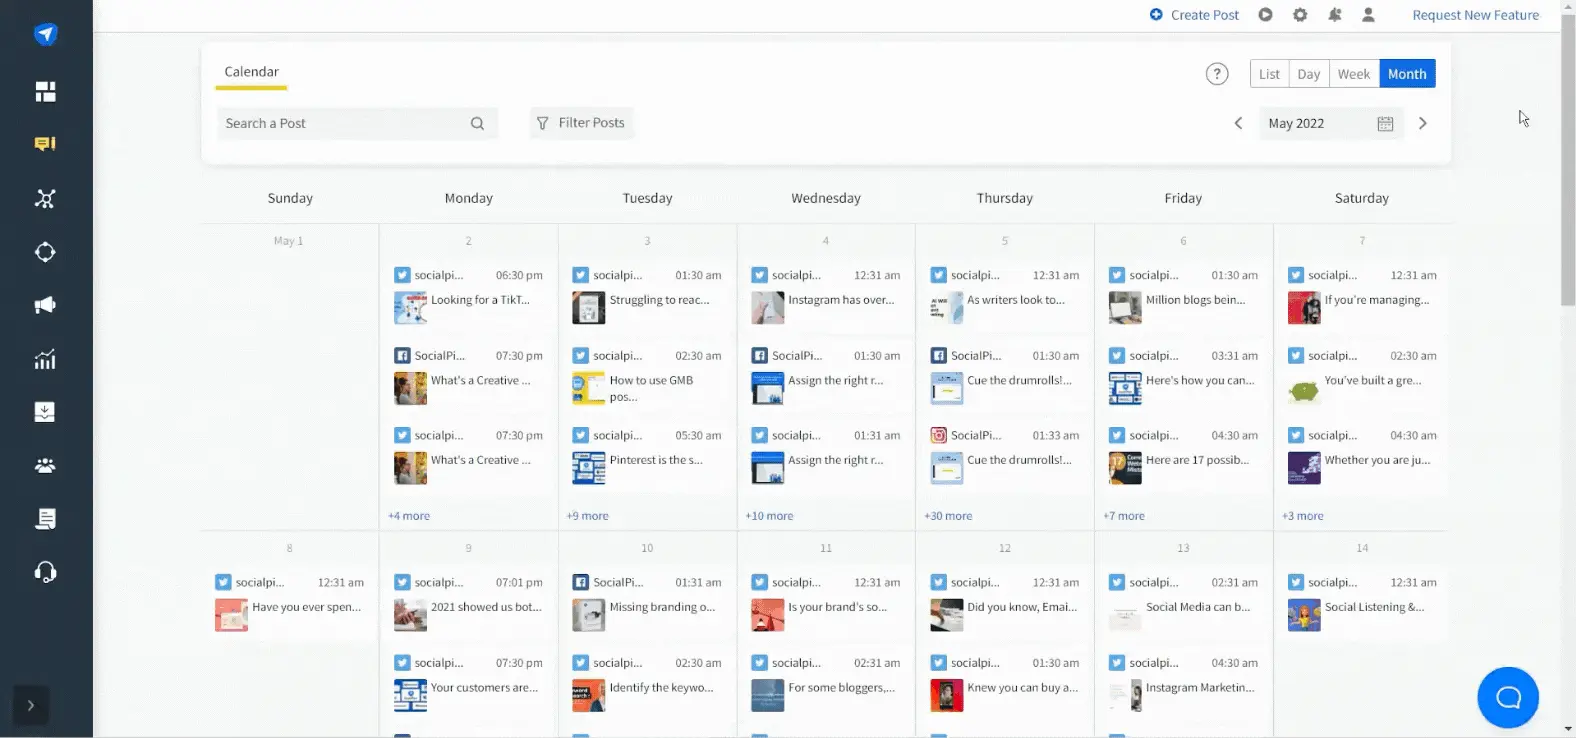Select the Day view option

[1308, 74]
